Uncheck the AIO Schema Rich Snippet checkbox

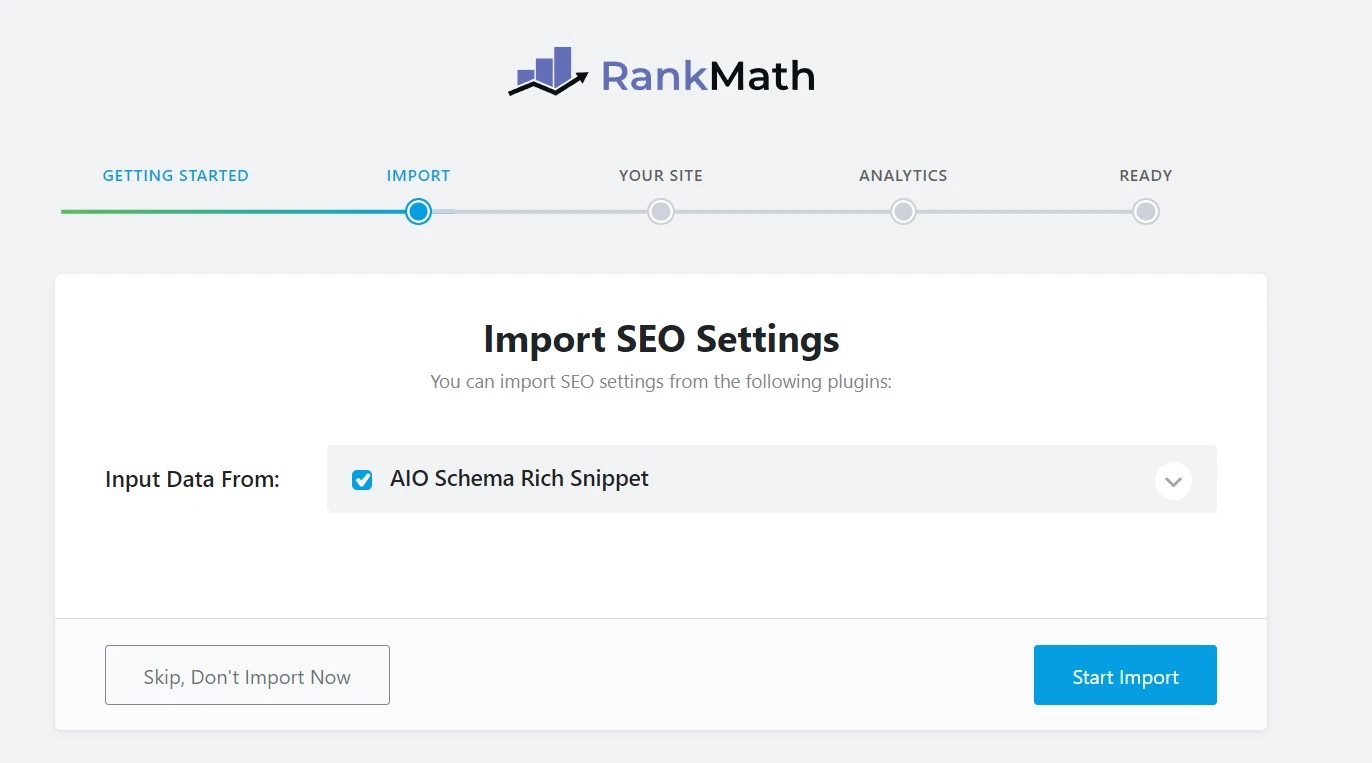pos(362,480)
